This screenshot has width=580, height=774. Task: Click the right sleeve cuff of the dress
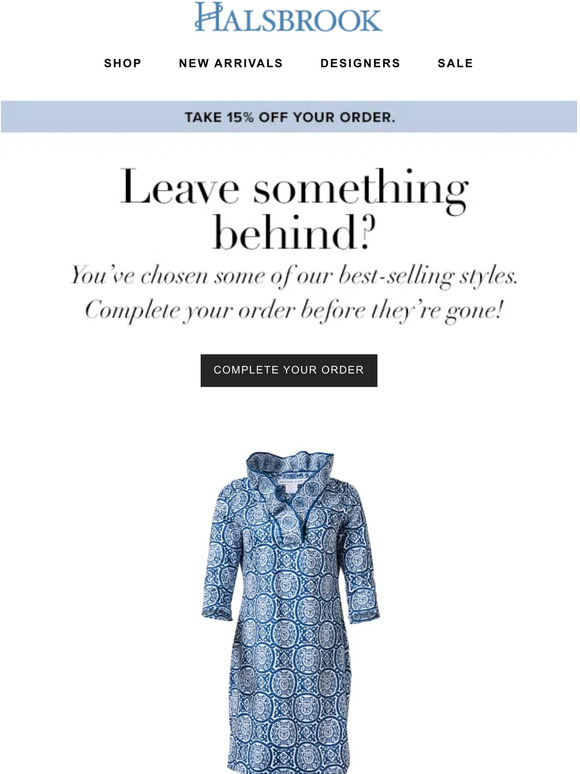(x=364, y=615)
